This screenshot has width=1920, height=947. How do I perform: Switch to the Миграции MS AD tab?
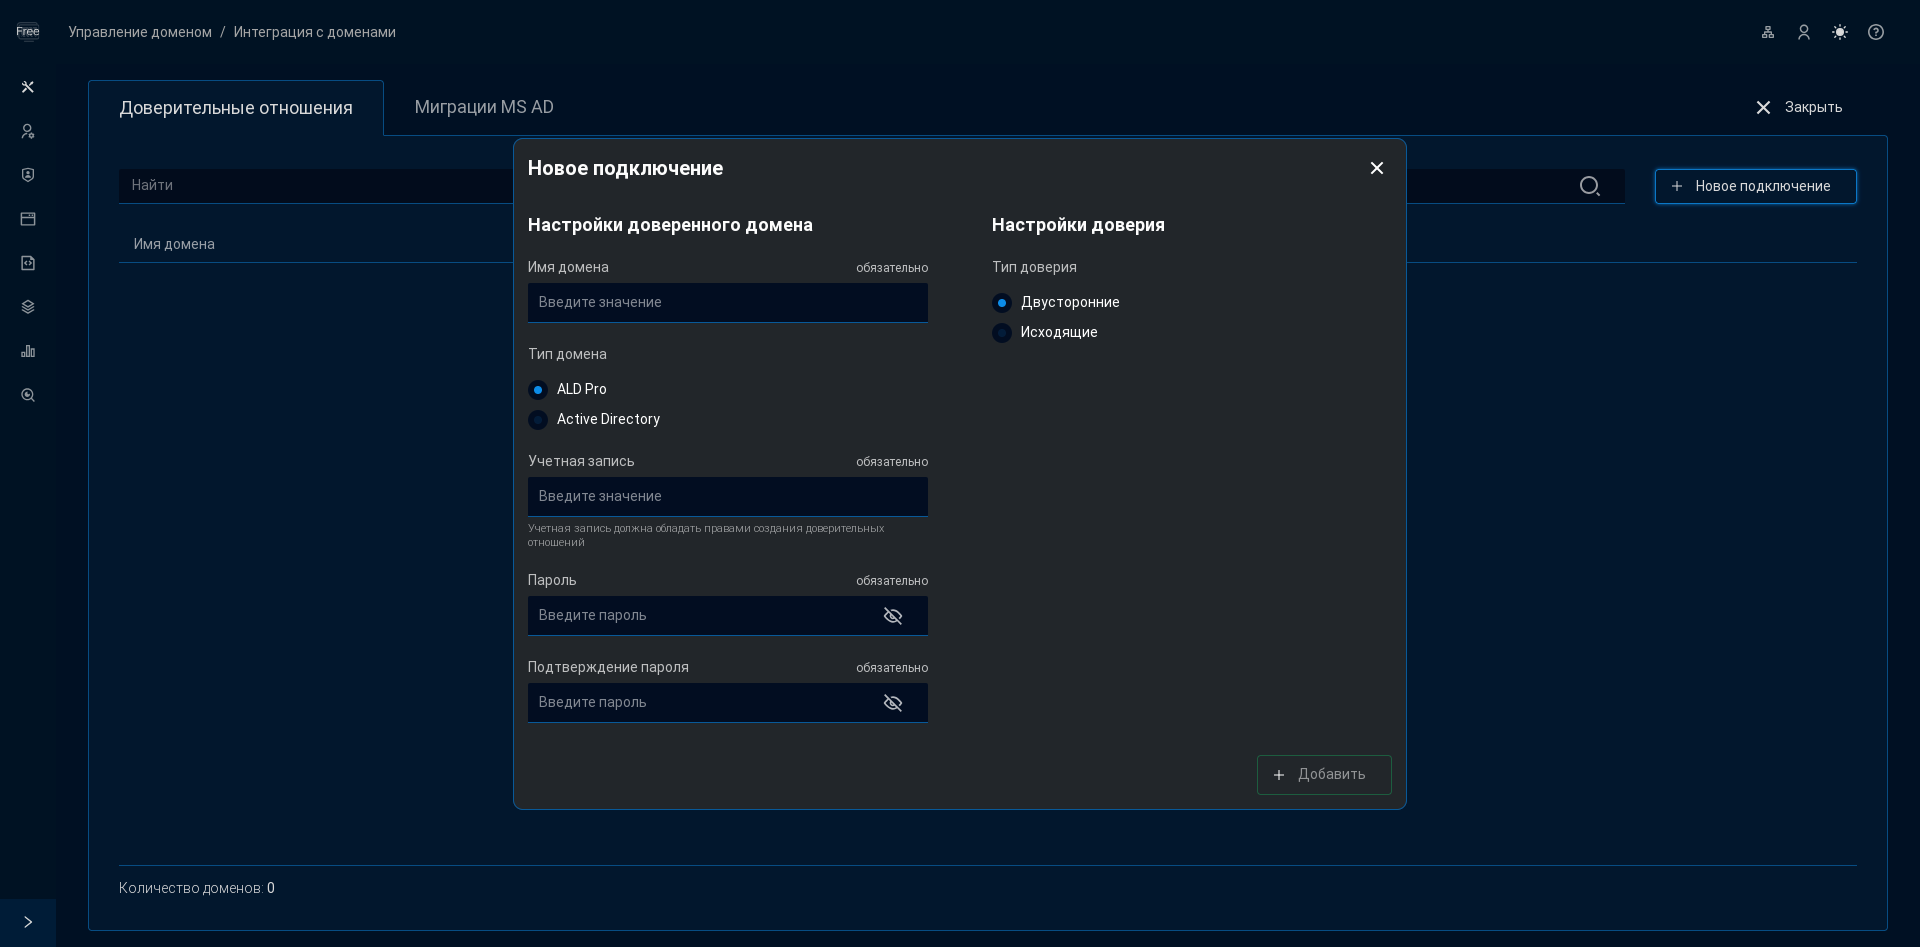484,107
